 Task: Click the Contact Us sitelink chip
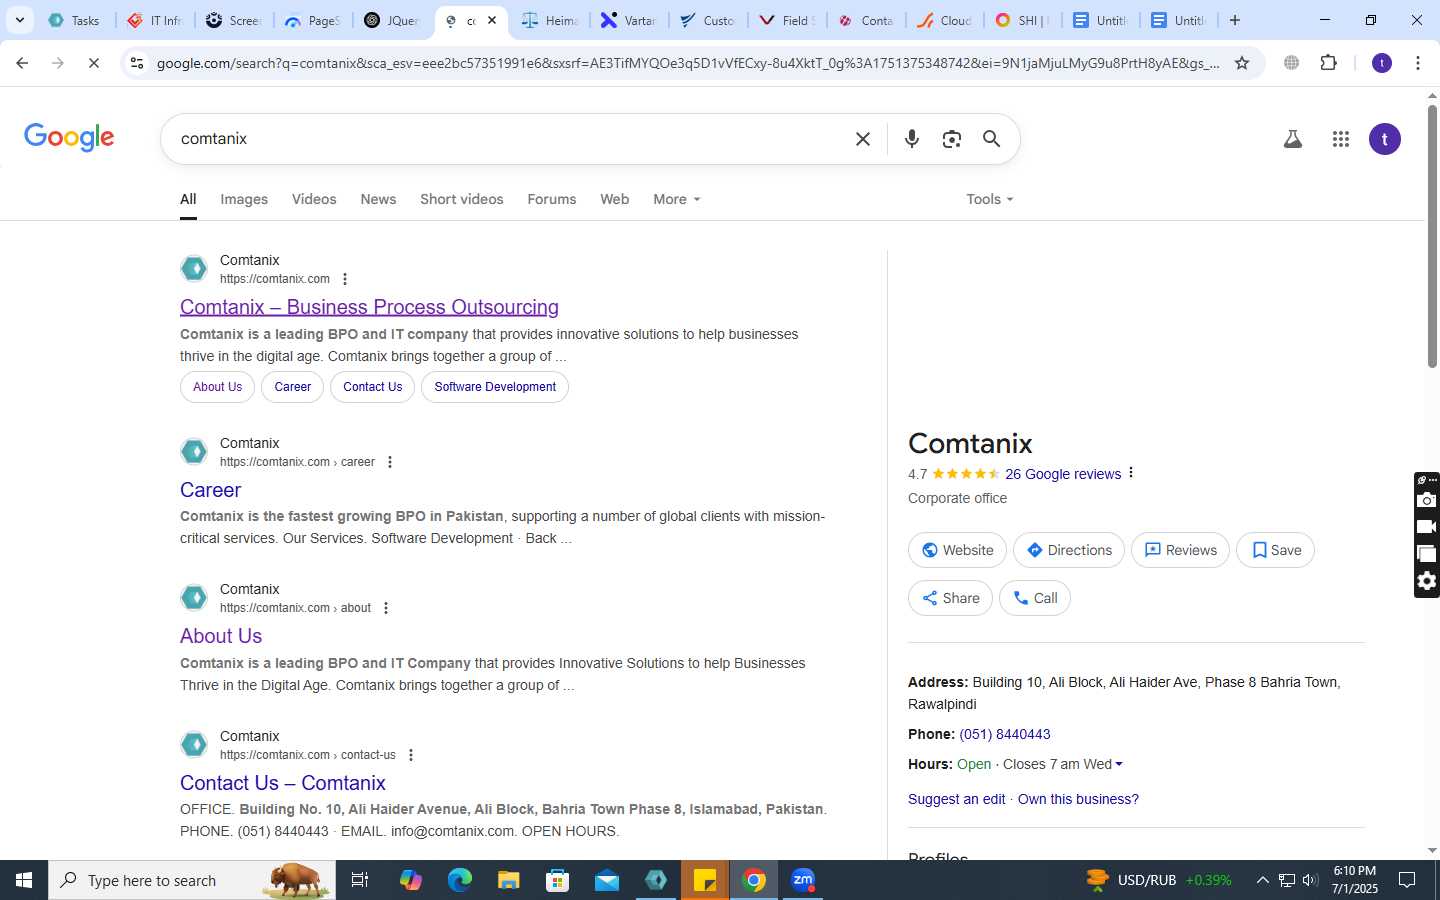click(x=372, y=387)
